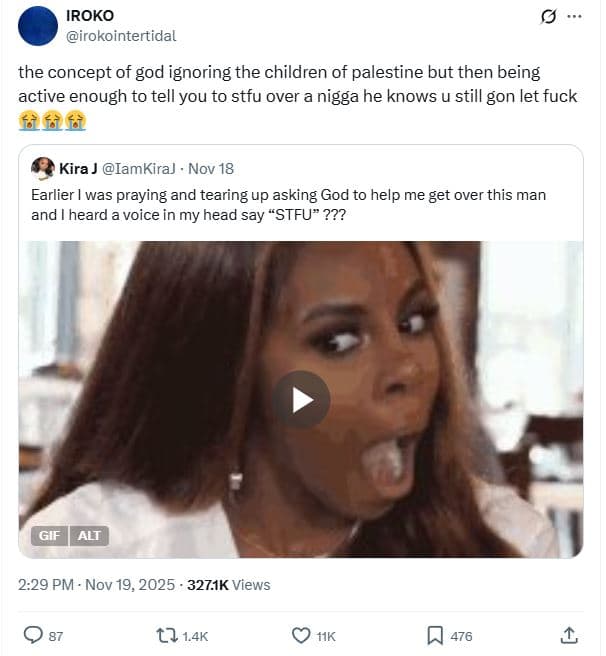This screenshot has width=606, height=656.
Task: Show the ALT image description
Action: (90, 536)
